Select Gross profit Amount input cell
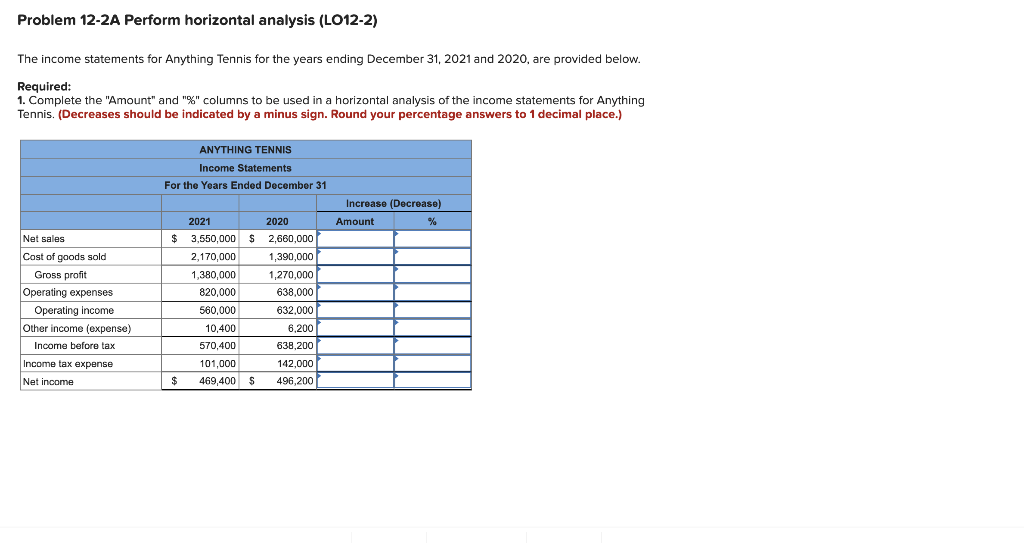 [x=355, y=274]
